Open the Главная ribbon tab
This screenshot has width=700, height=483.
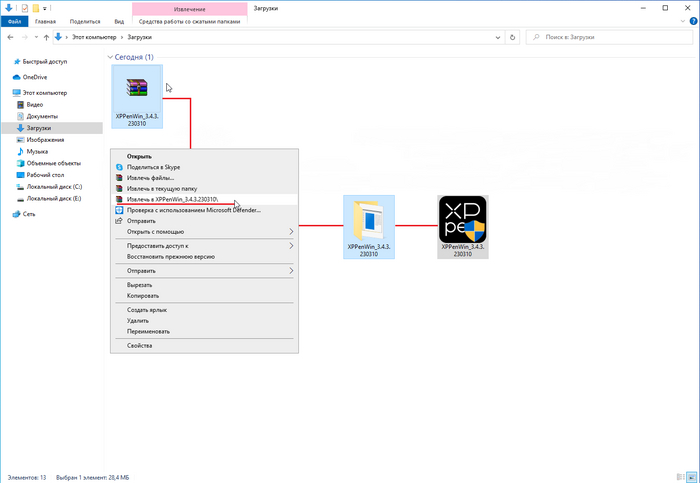(46, 21)
